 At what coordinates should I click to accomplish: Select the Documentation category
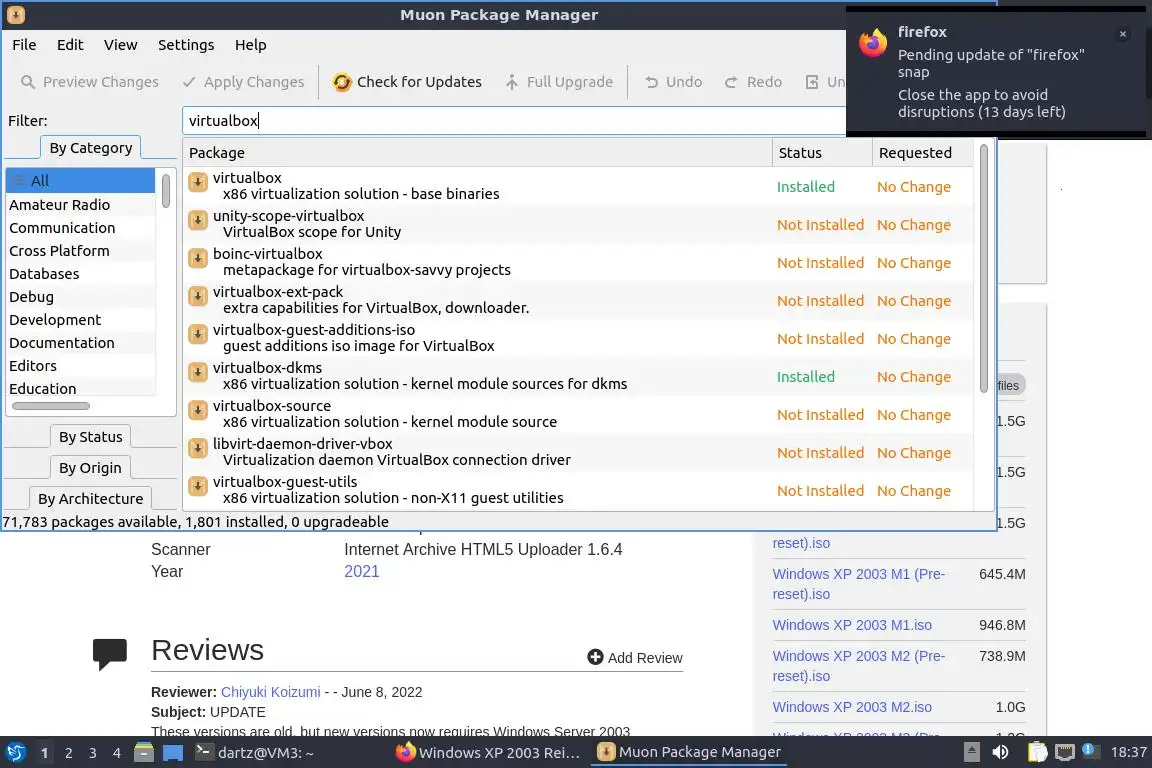coord(80,342)
